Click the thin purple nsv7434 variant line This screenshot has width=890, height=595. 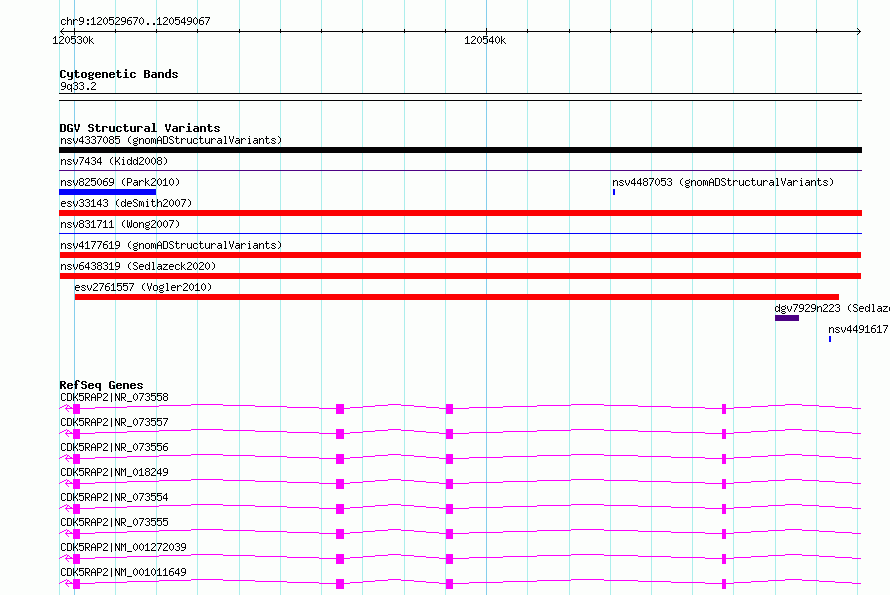pyautogui.click(x=460, y=170)
